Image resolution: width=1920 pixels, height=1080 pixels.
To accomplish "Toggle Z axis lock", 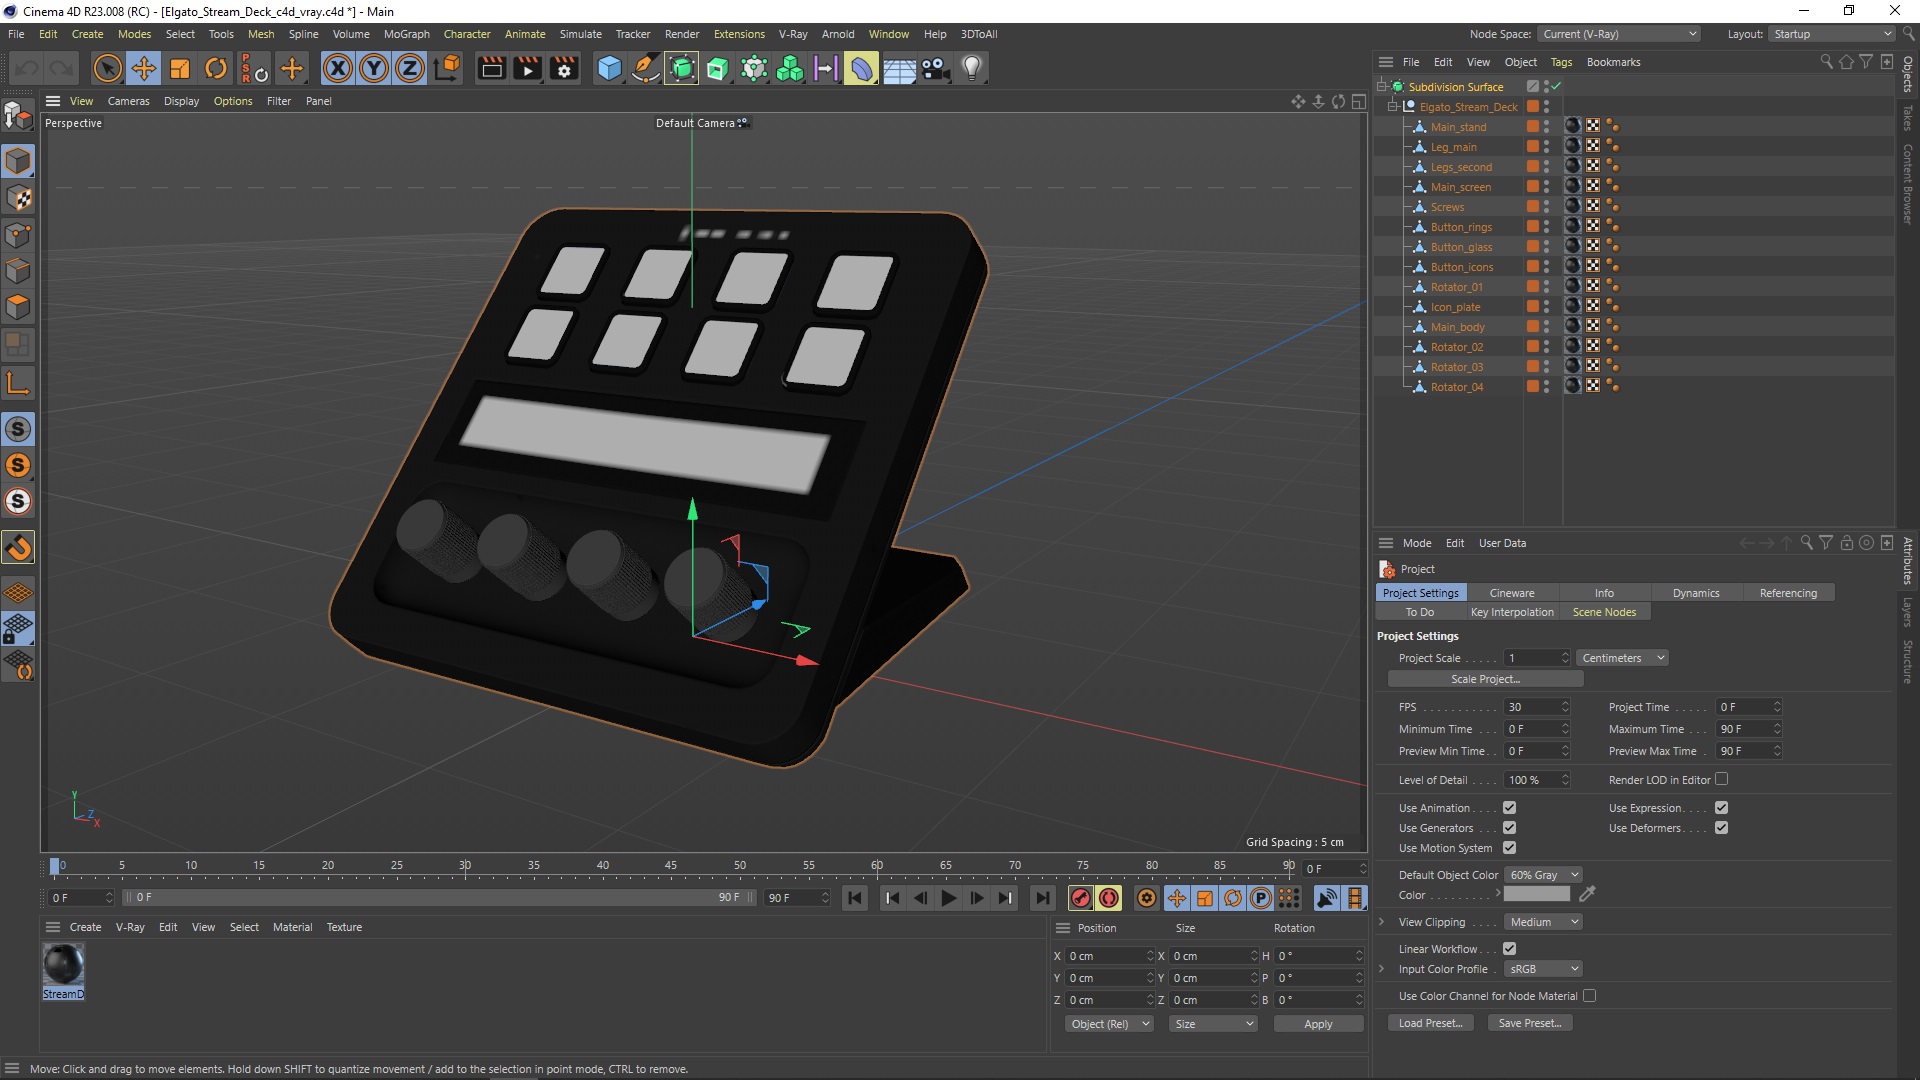I will [410, 68].
